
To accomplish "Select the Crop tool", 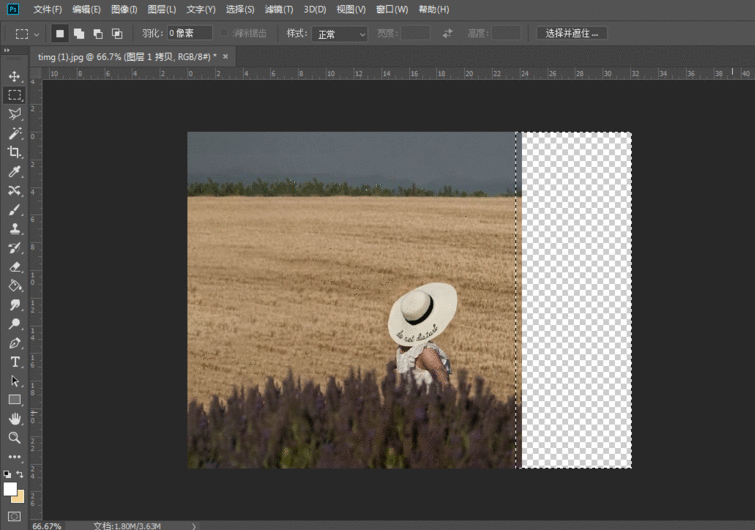I will tap(14, 152).
